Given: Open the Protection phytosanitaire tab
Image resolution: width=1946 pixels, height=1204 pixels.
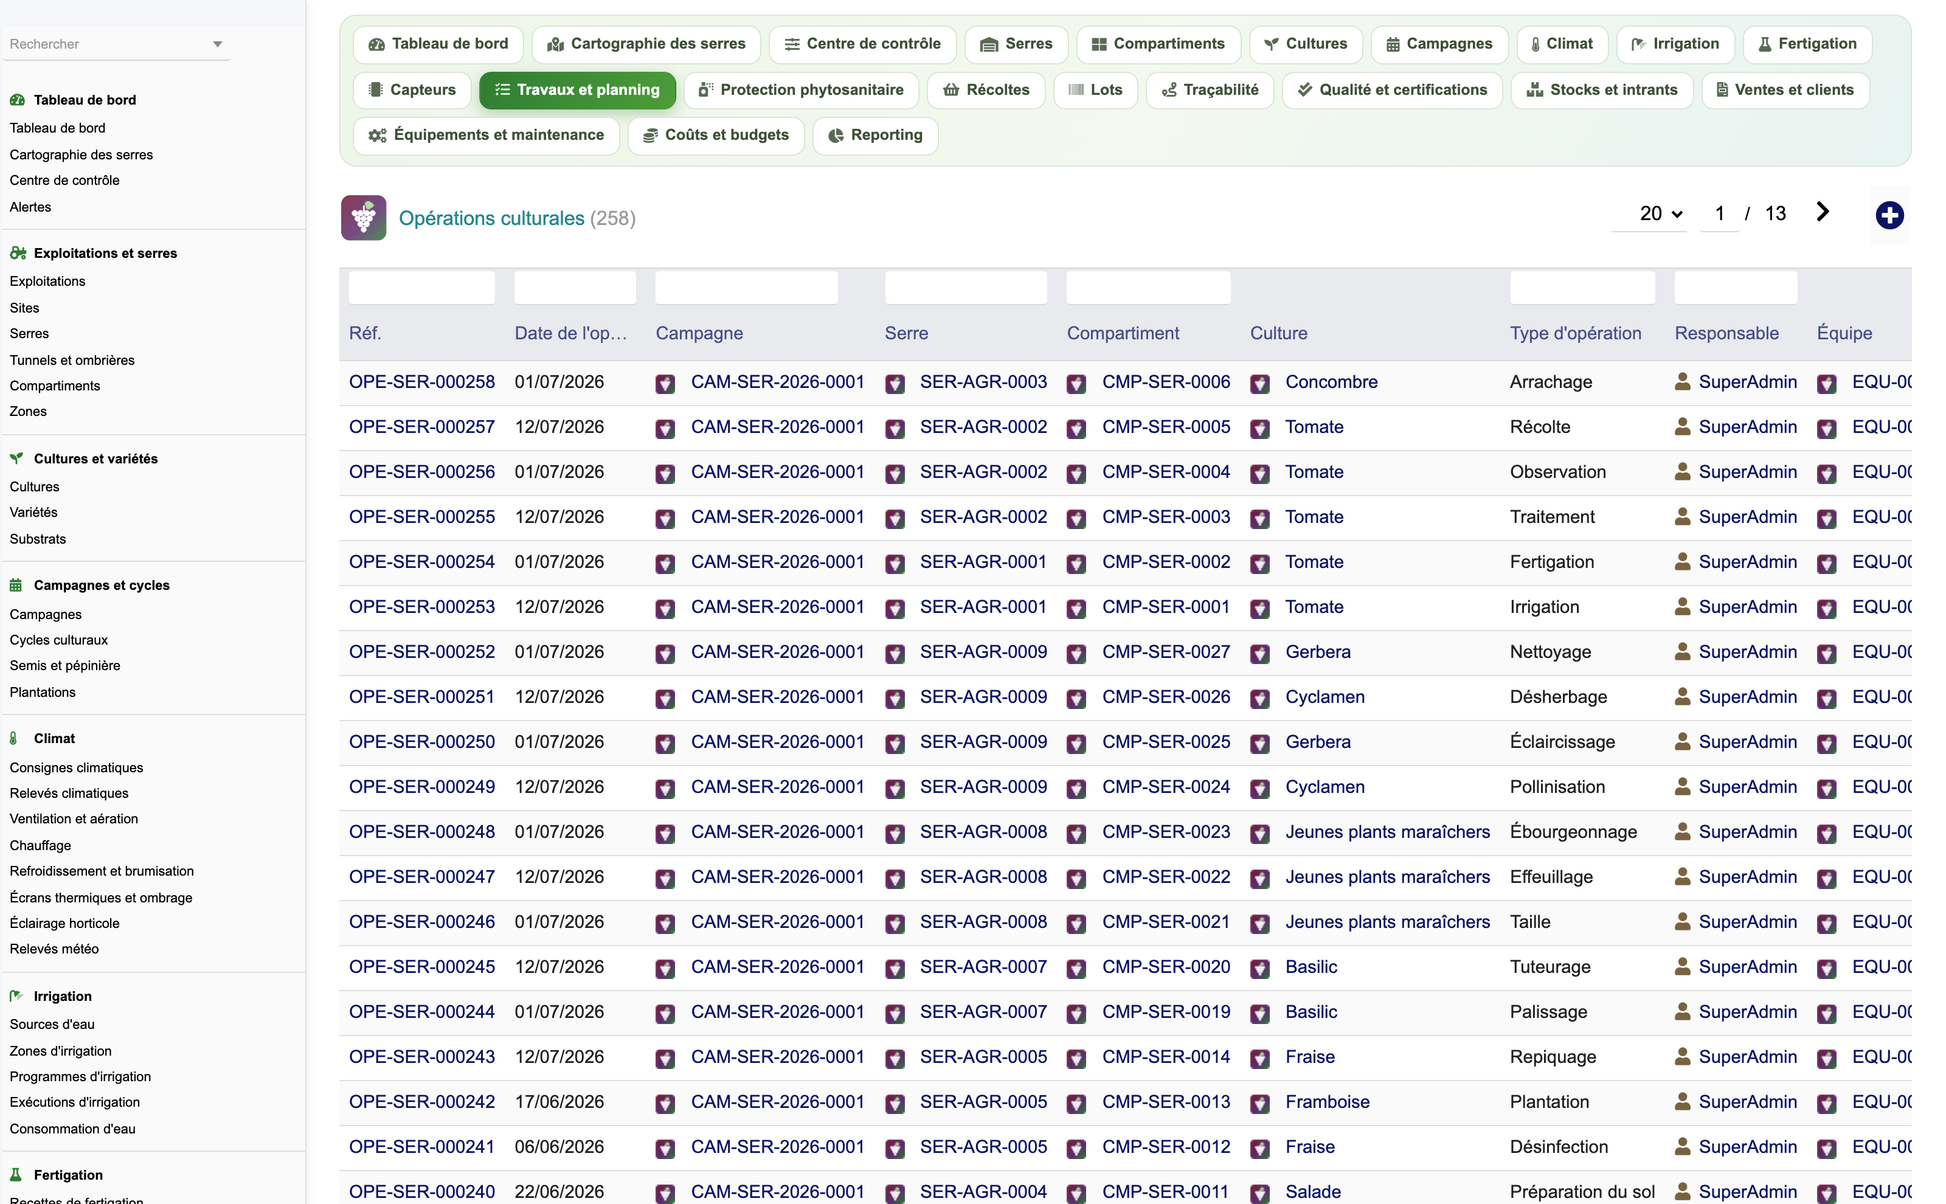Looking at the screenshot, I should (801, 90).
